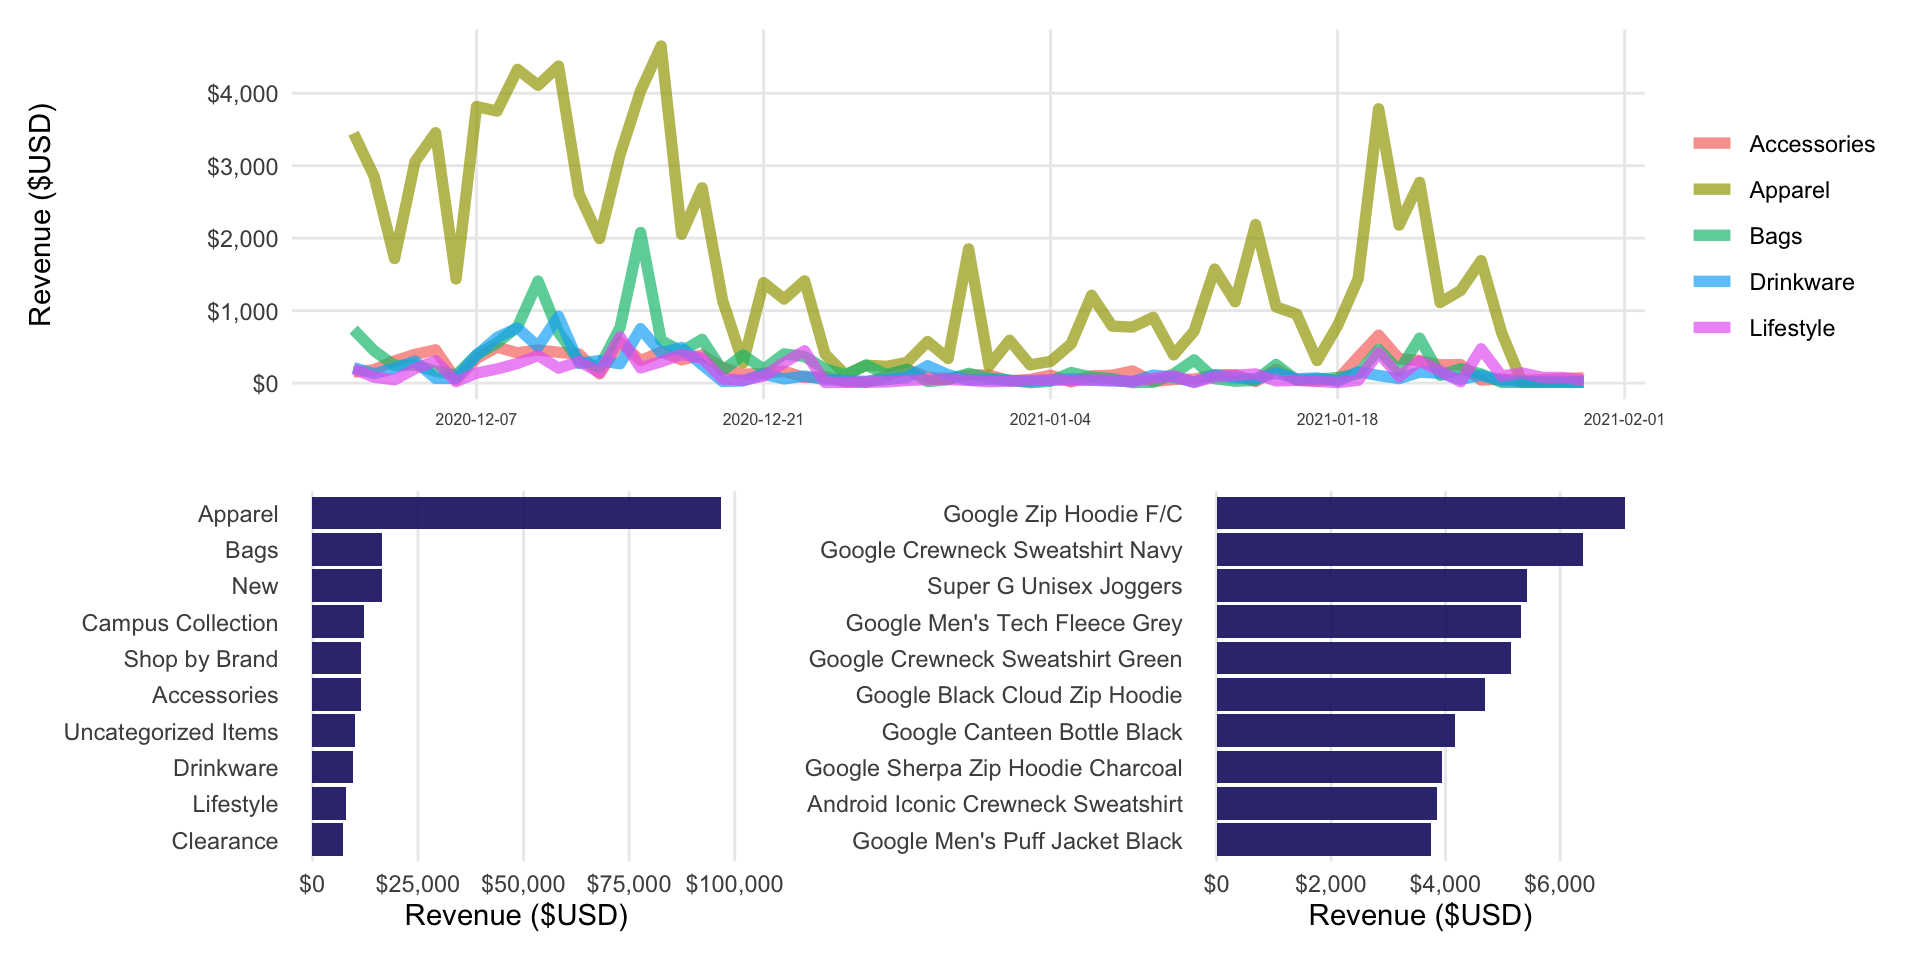Click the Accessories legend color swatch
This screenshot has height=960, width=1920.
1711,144
